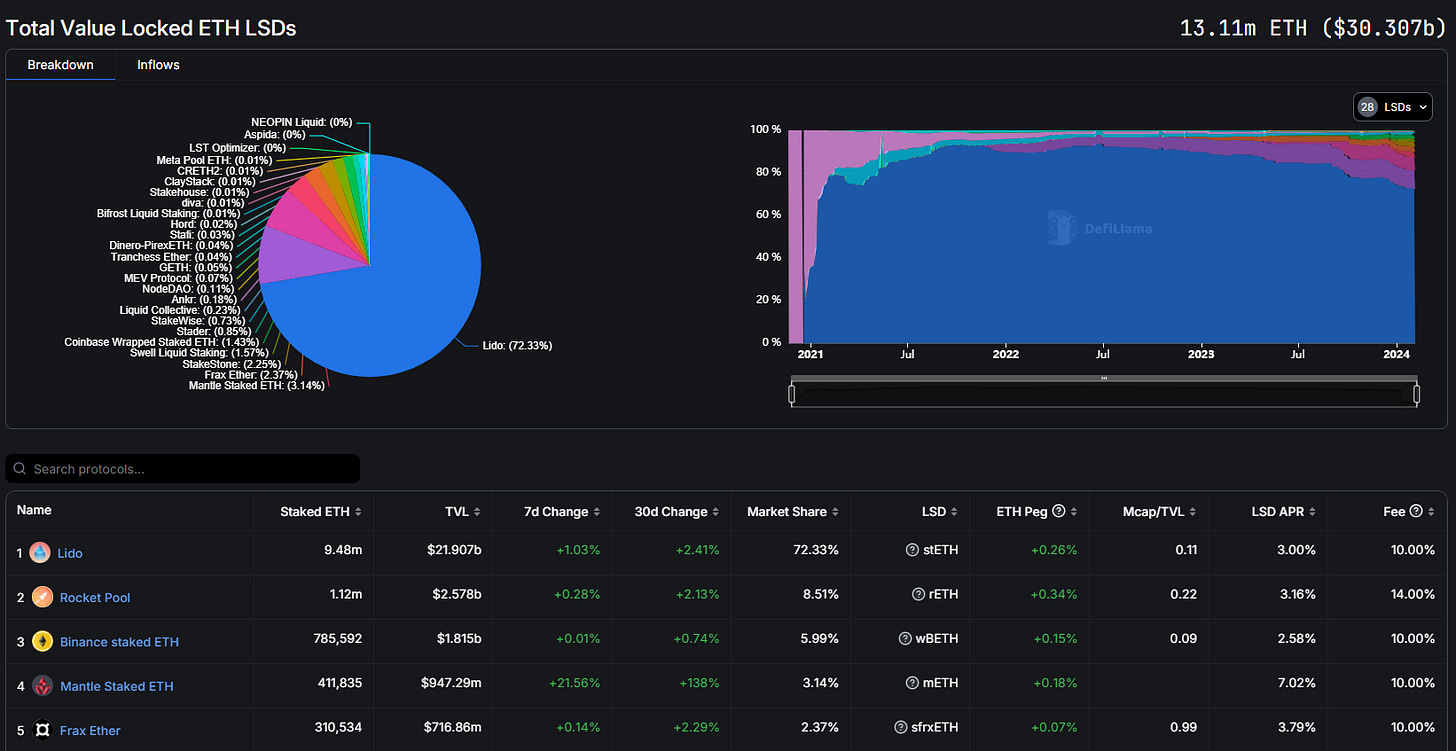Screen dimensions: 1456x751
Task: Click the 8.51% Market Share cell
Action: [819, 596]
